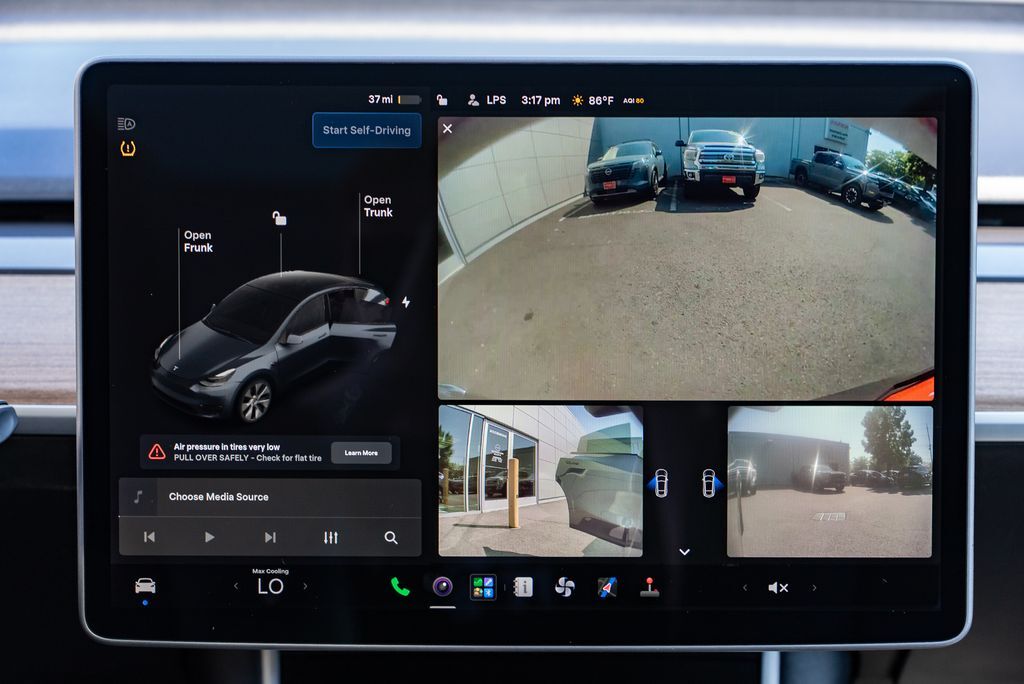Tap the sun weather icon

click(x=577, y=101)
